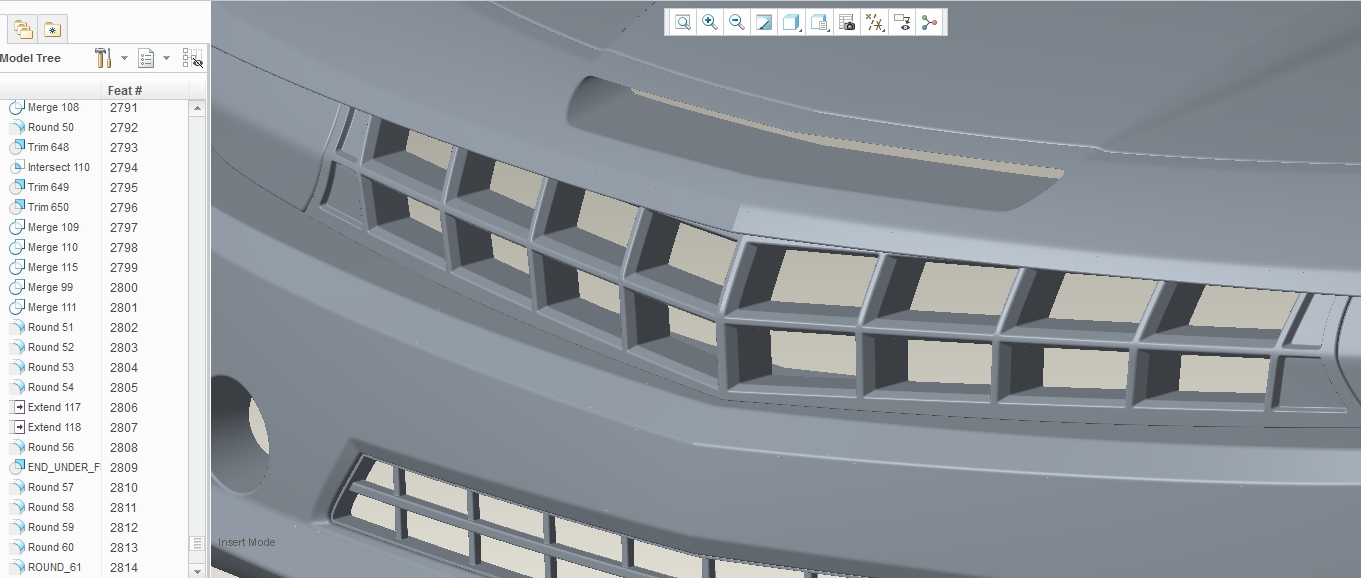Click the Model Tree scrollbar thumb

pyautogui.click(x=197, y=543)
